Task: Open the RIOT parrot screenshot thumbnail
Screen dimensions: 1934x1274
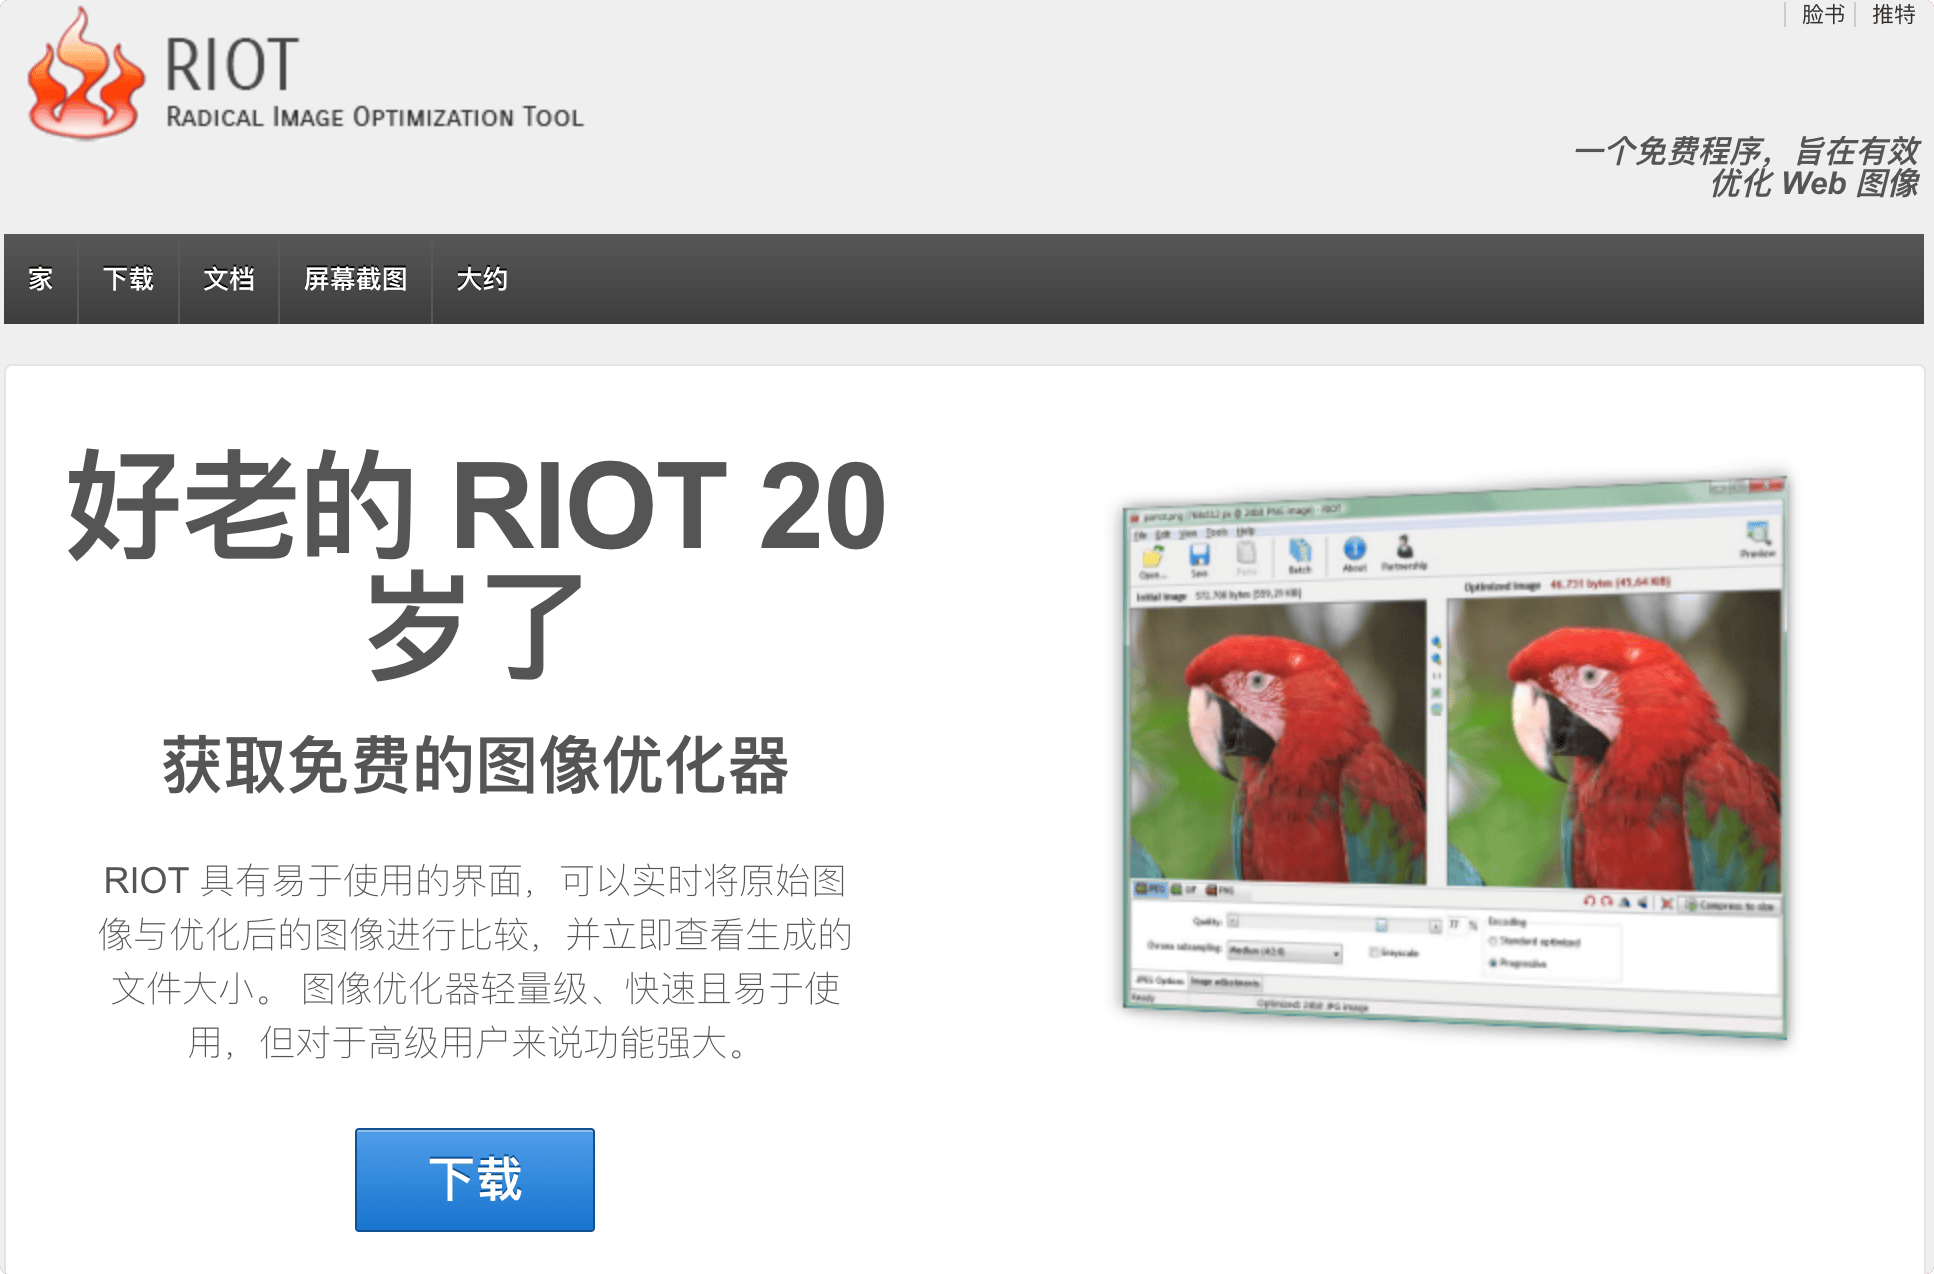Action: coord(1455,757)
